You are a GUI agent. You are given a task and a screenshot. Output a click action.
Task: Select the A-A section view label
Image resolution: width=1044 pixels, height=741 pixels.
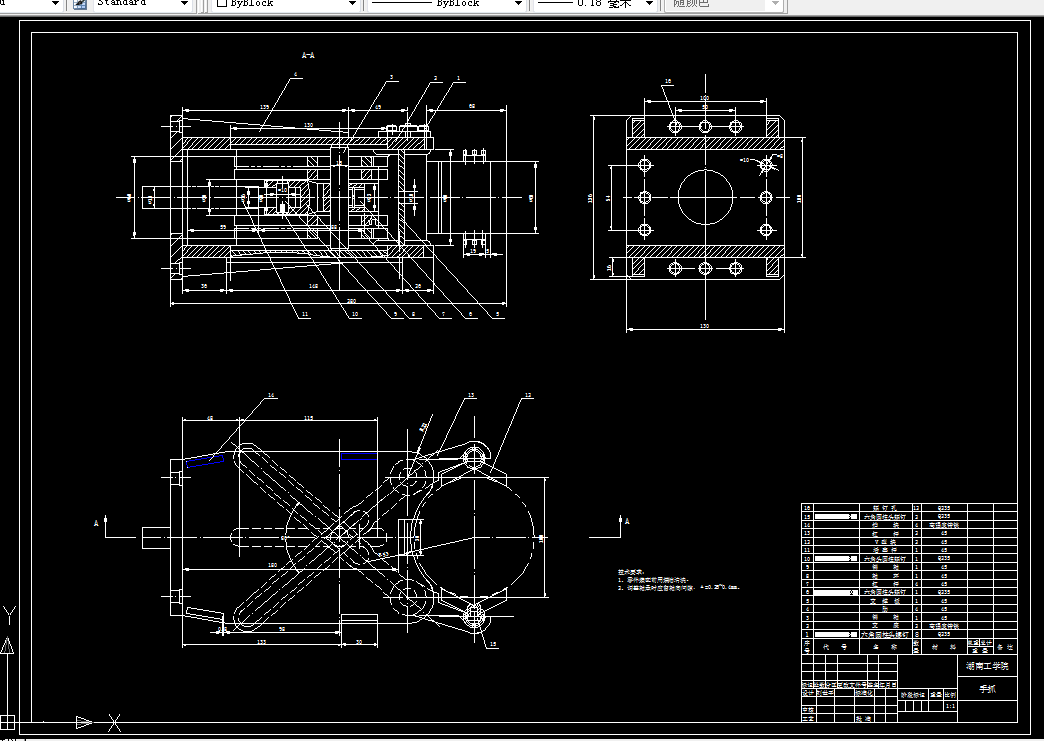point(308,55)
